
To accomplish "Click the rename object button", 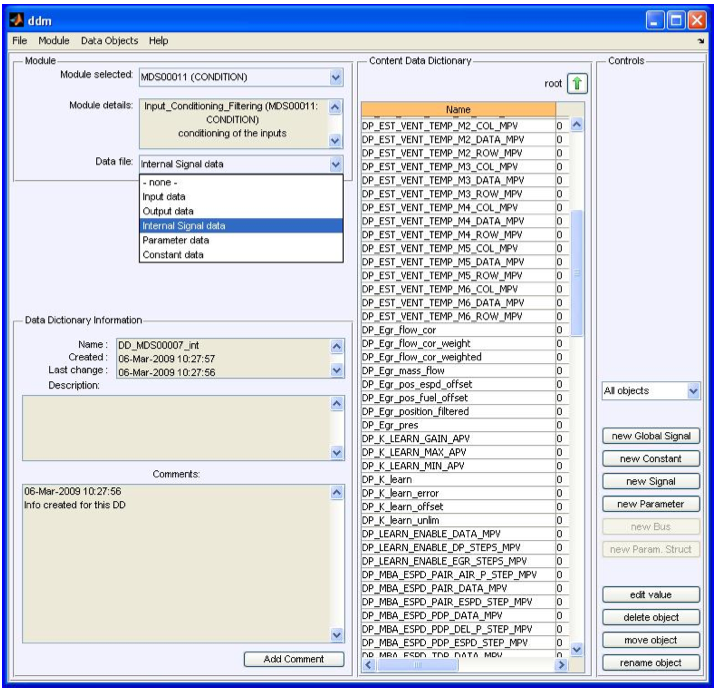I will tap(651, 663).
